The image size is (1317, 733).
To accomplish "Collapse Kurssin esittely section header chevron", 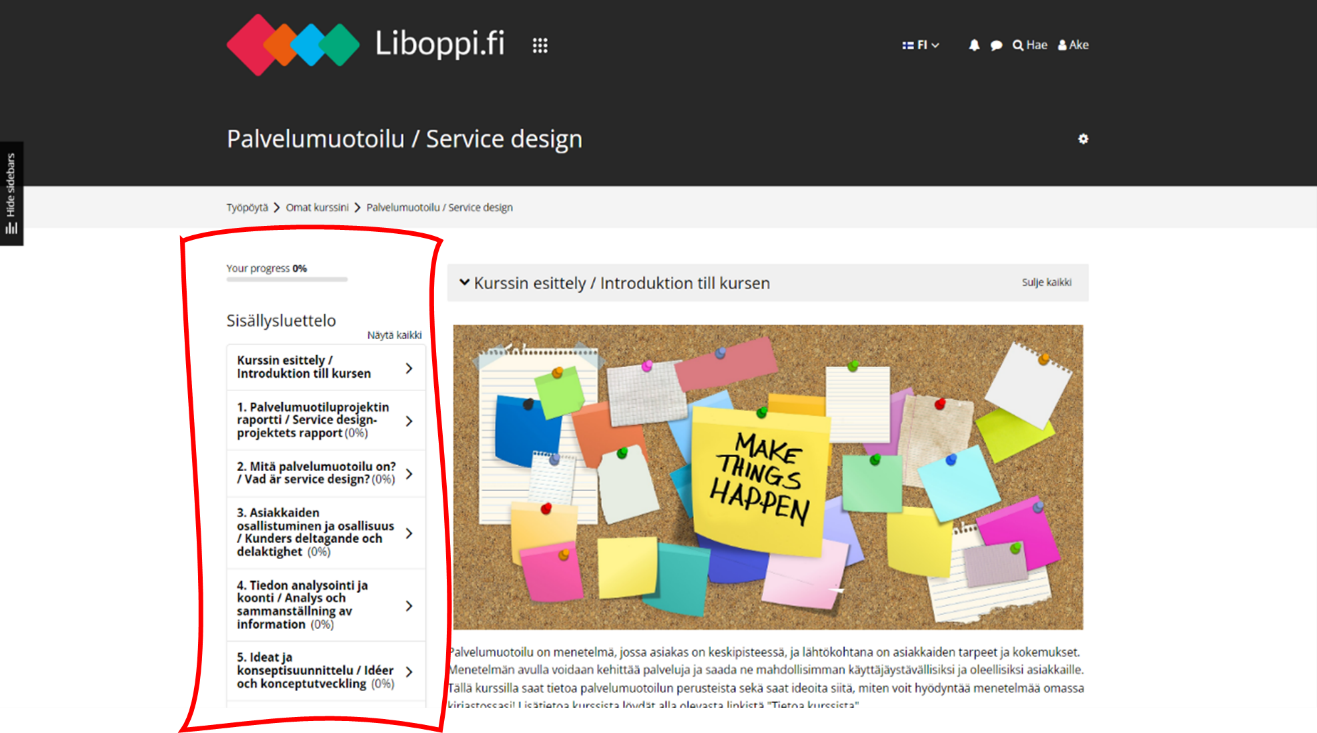I will 464,283.
